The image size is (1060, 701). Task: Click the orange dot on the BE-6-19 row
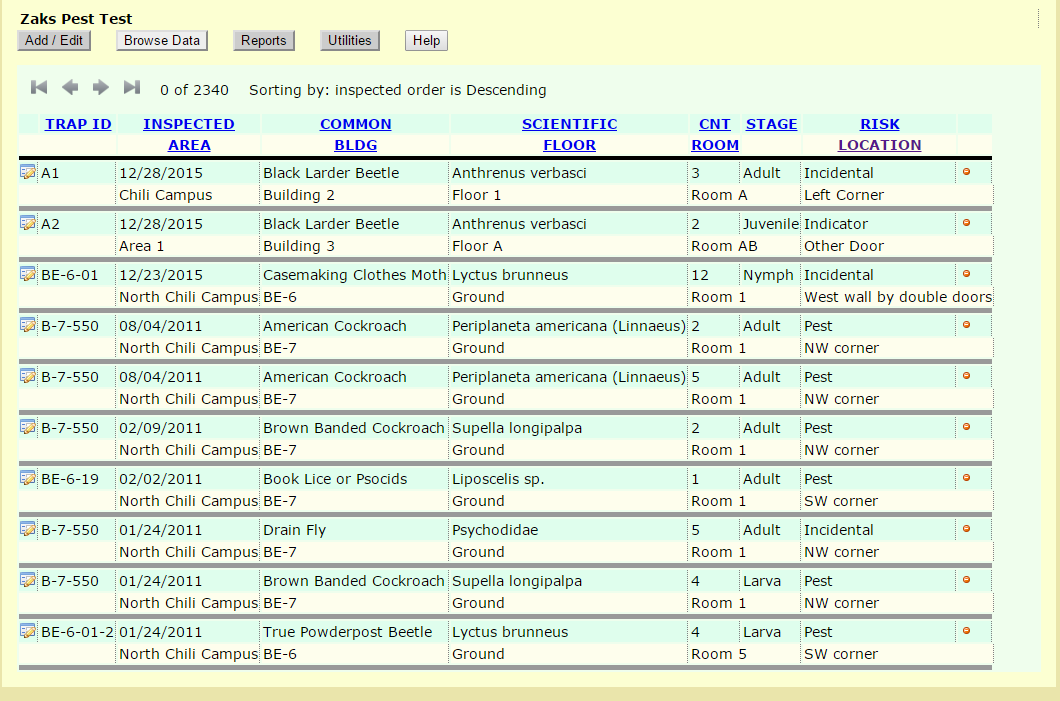[x=967, y=478]
